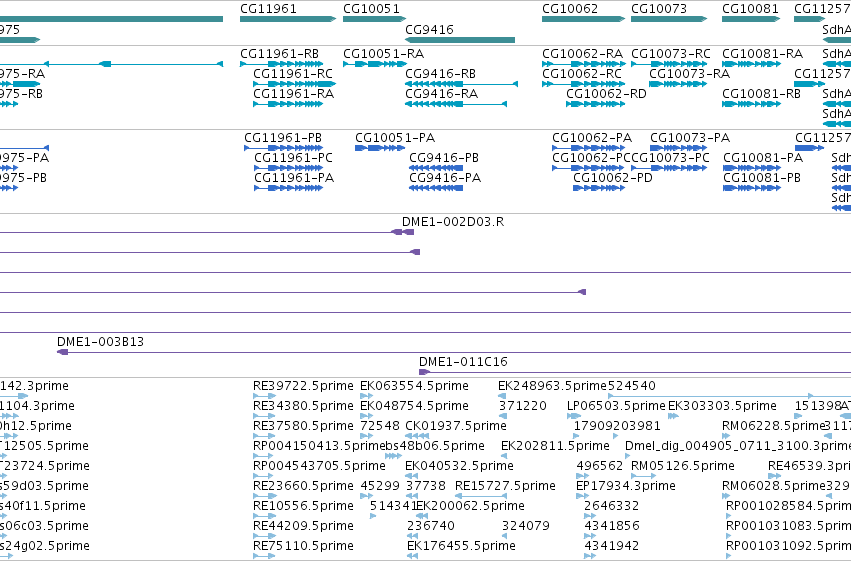
Task: Select EST RE44209.5prime
Action: [303, 526]
